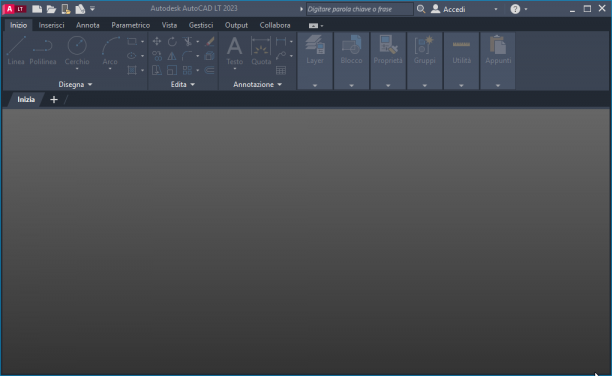Switch to the Output tab
The width and height of the screenshot is (612, 376).
(236, 25)
